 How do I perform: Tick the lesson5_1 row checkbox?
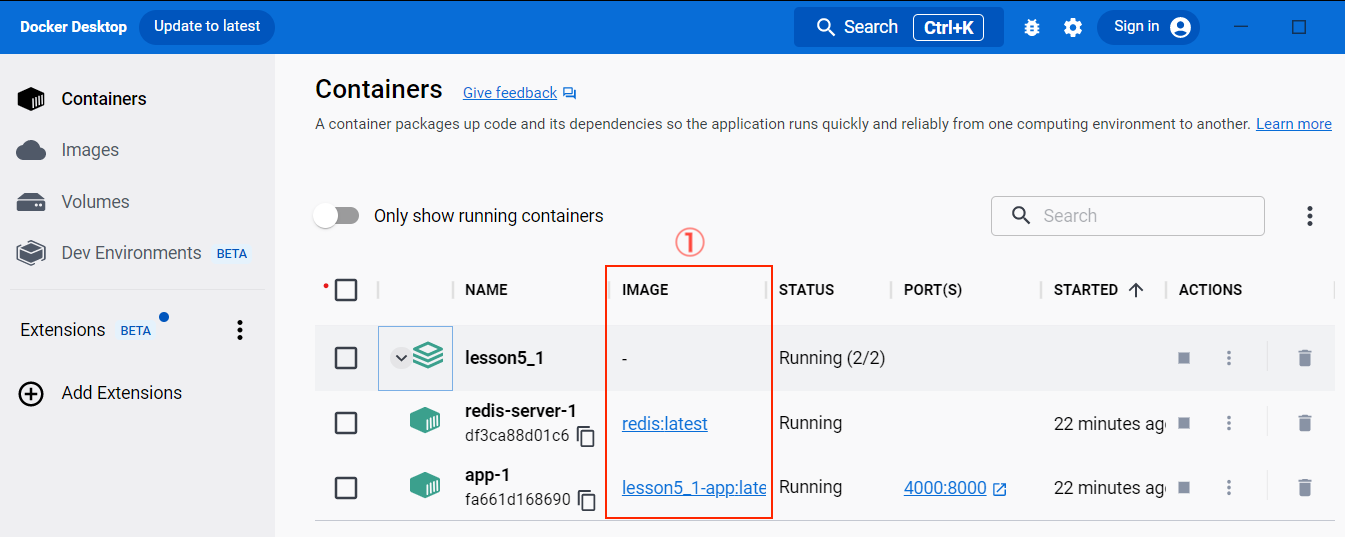(x=346, y=358)
